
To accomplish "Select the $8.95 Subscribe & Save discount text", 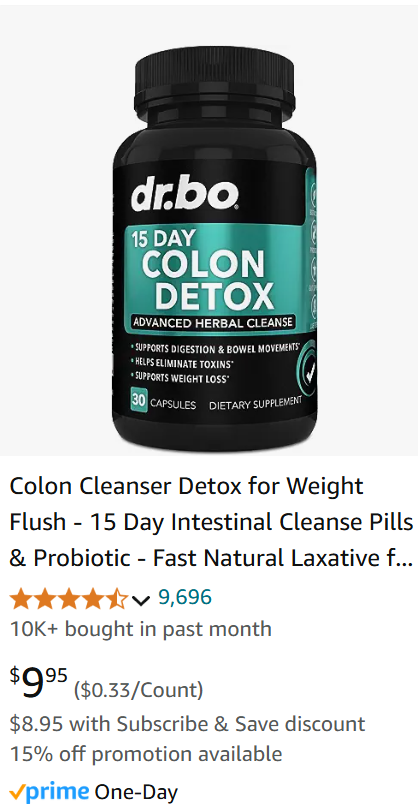I will [188, 724].
